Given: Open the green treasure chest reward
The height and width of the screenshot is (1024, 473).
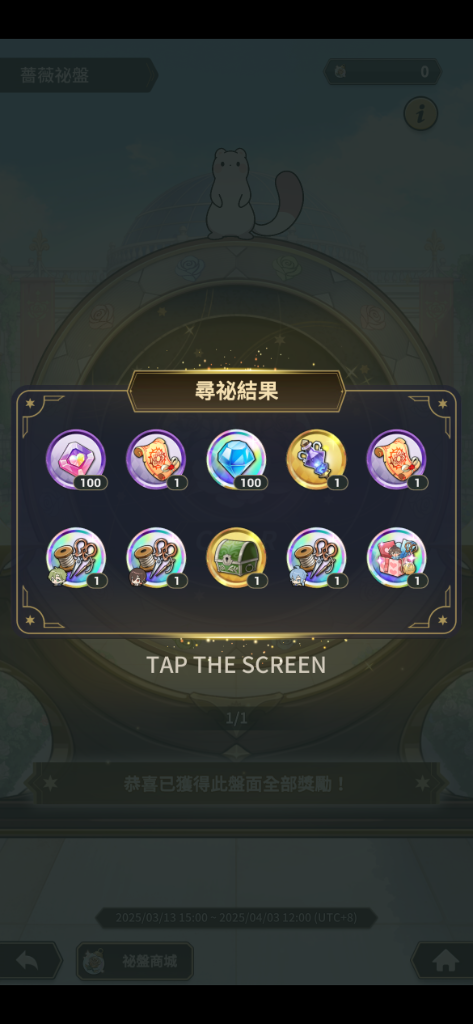Looking at the screenshot, I should [236, 558].
